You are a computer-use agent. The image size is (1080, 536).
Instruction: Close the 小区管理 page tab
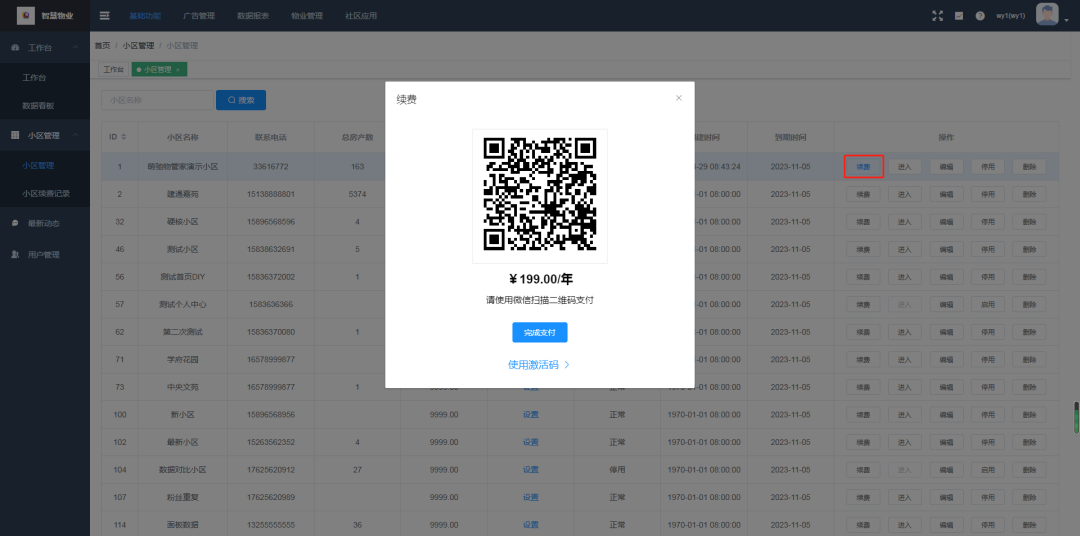[178, 70]
